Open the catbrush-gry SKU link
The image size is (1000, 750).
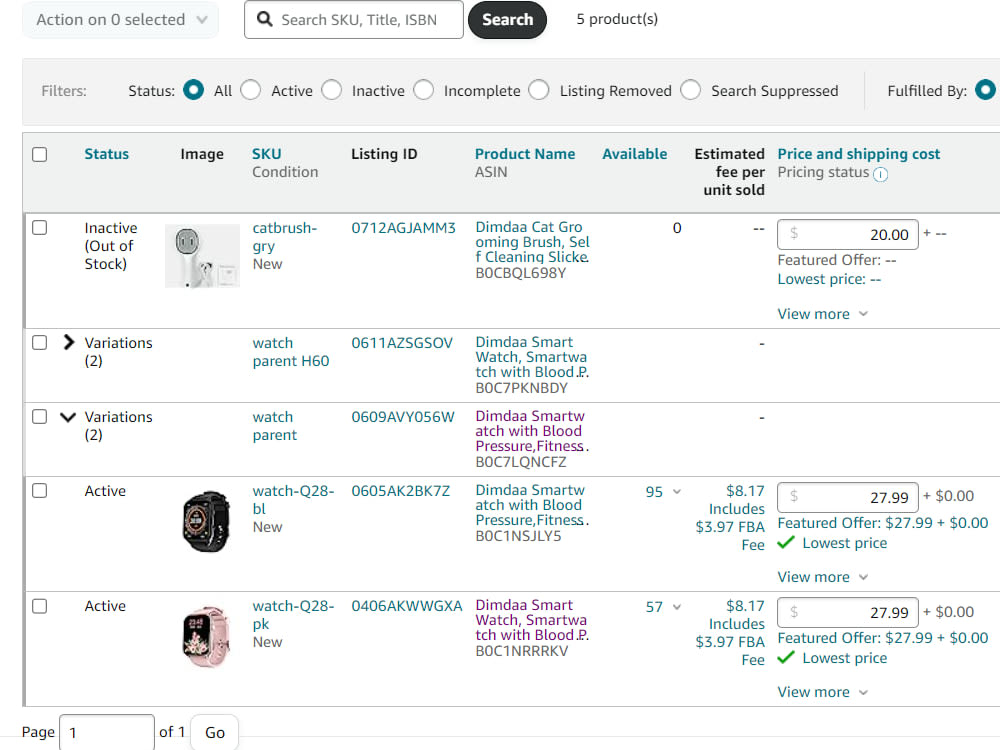pyautogui.click(x=284, y=237)
